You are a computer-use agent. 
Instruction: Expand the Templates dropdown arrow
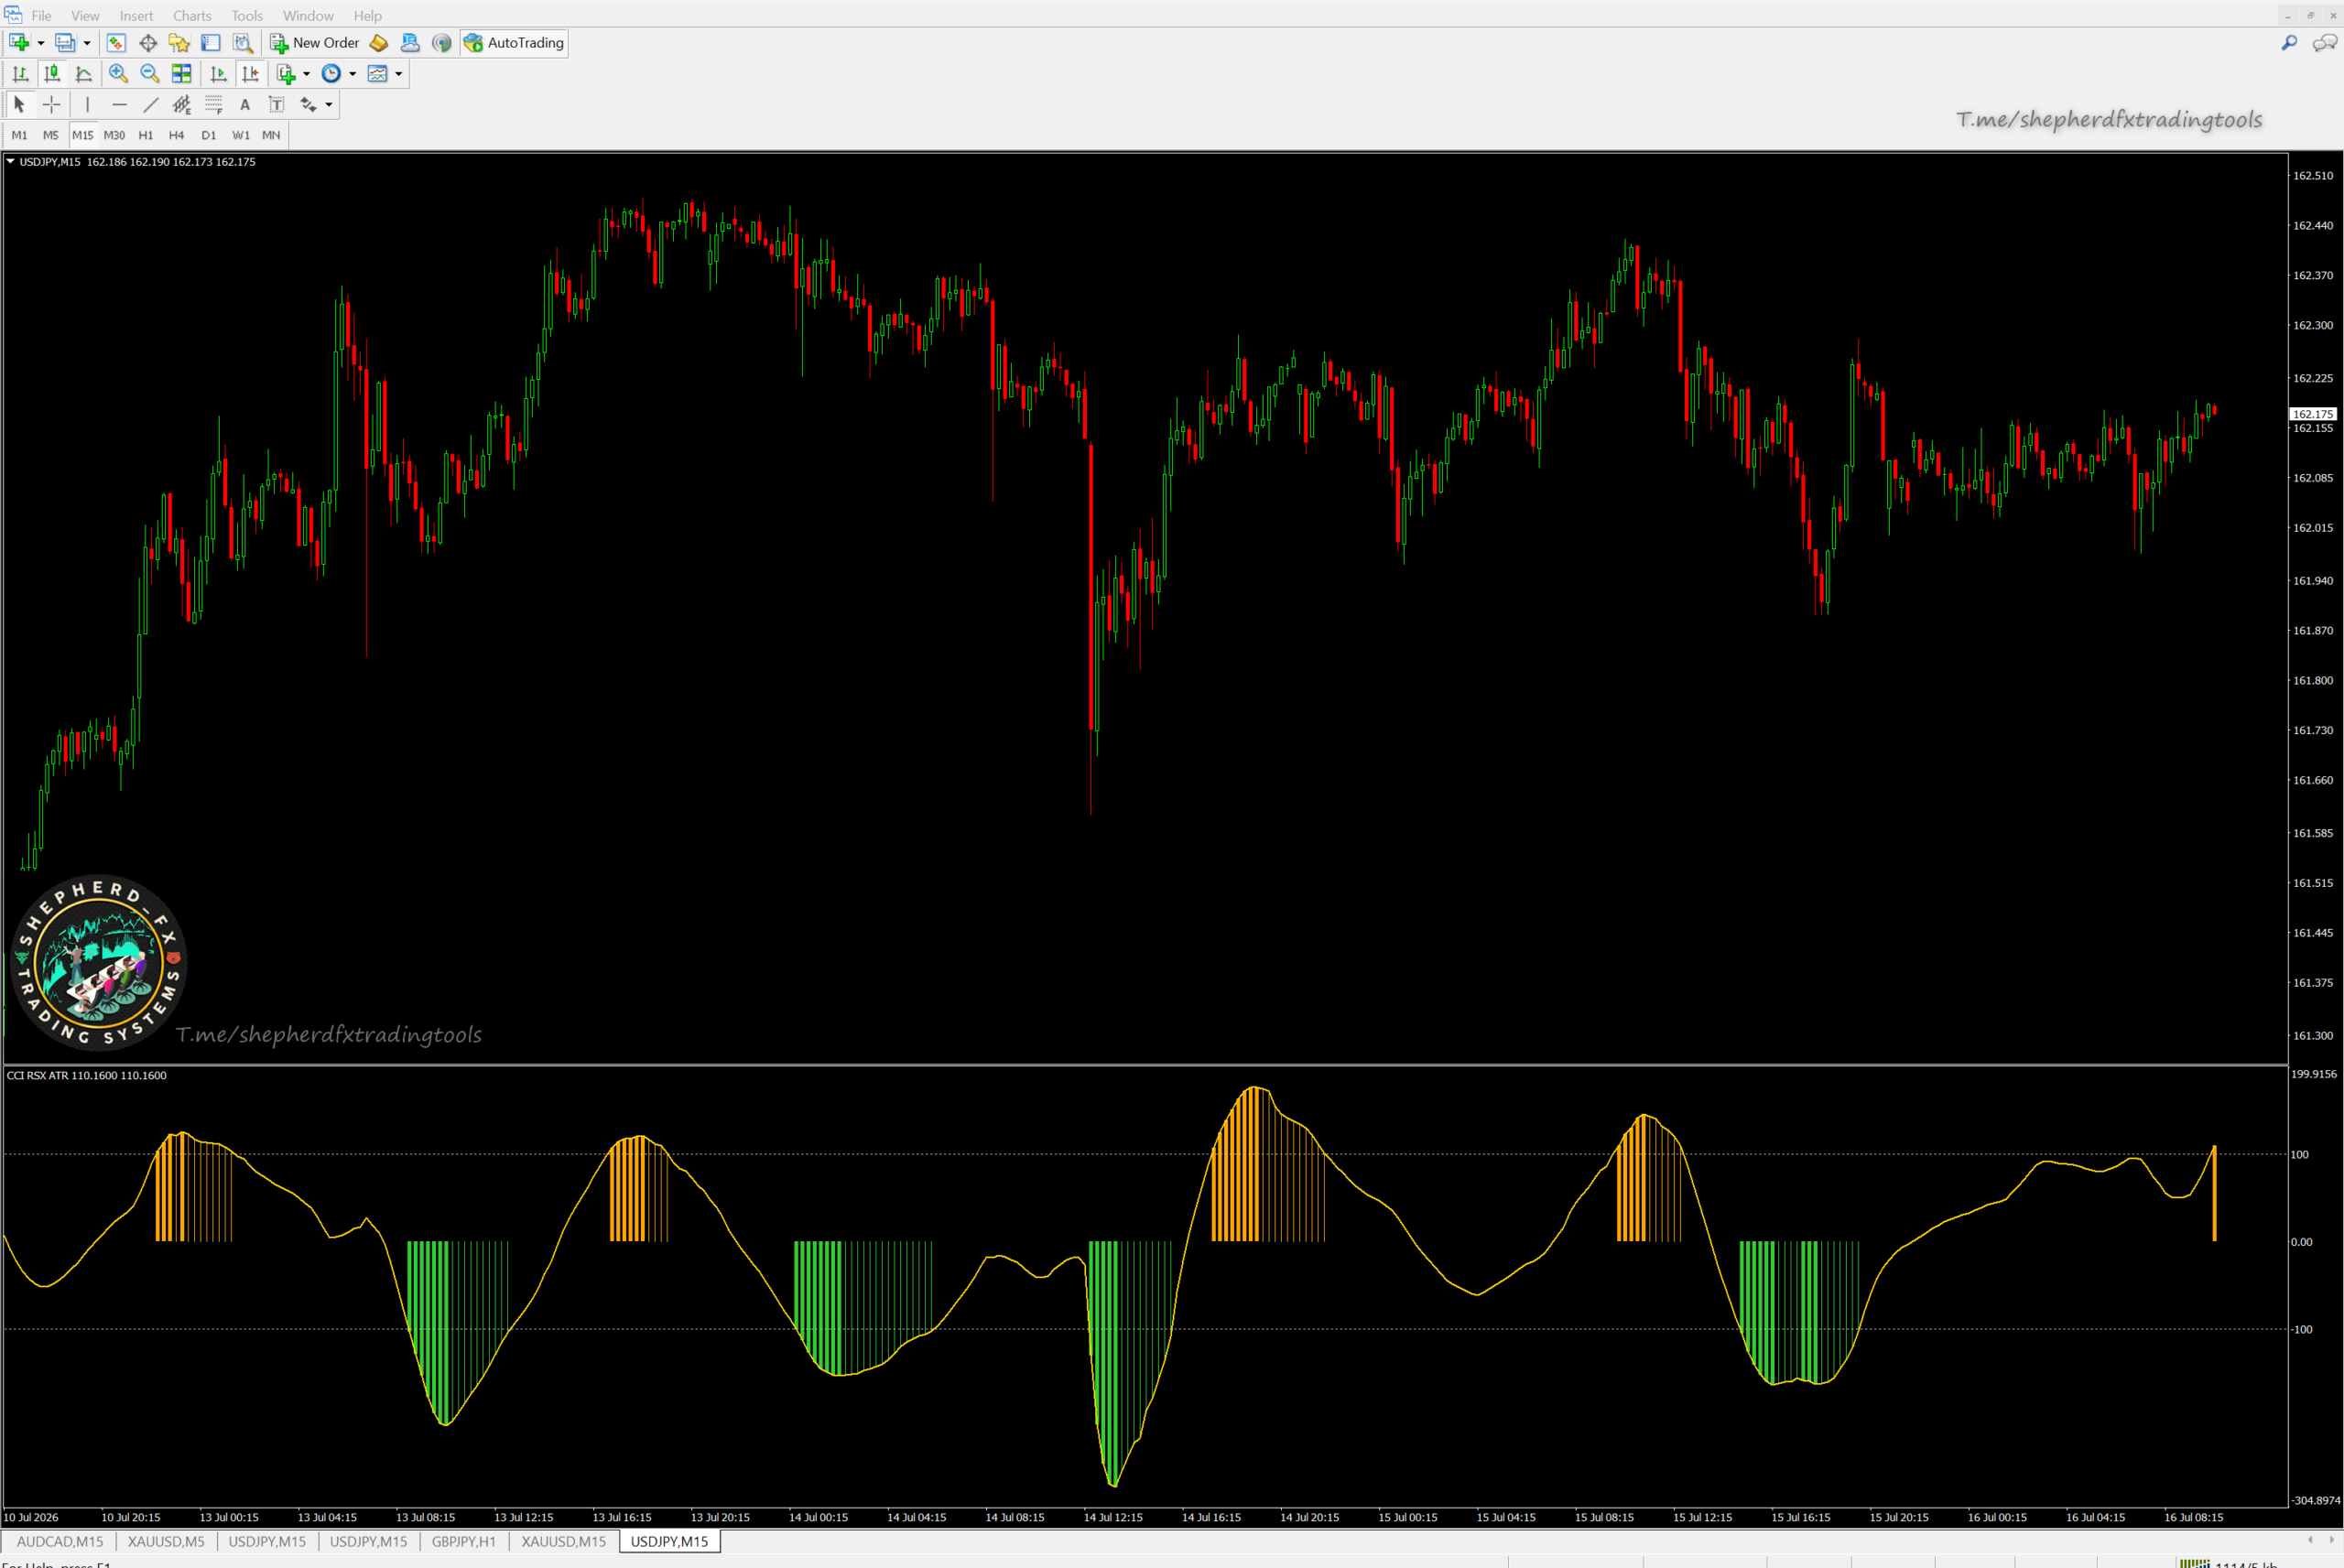[x=398, y=74]
